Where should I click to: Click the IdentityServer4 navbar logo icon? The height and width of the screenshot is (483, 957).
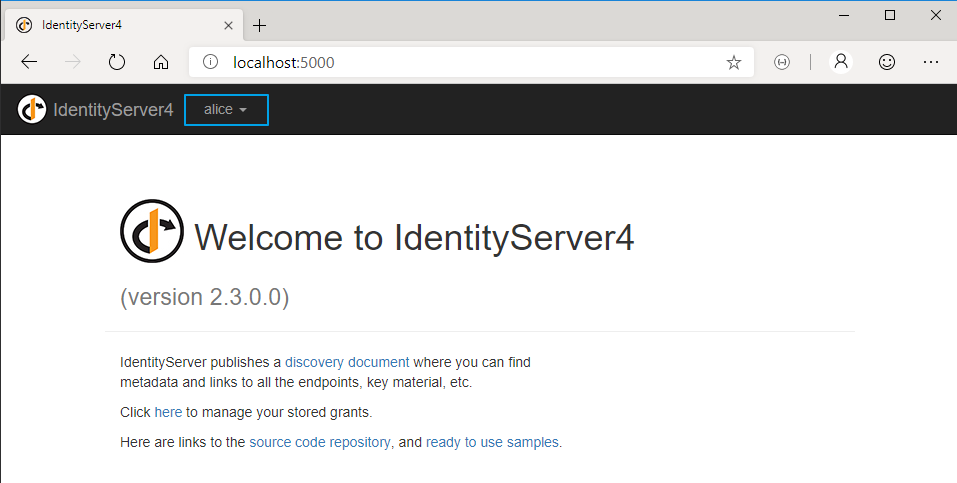(x=32, y=109)
